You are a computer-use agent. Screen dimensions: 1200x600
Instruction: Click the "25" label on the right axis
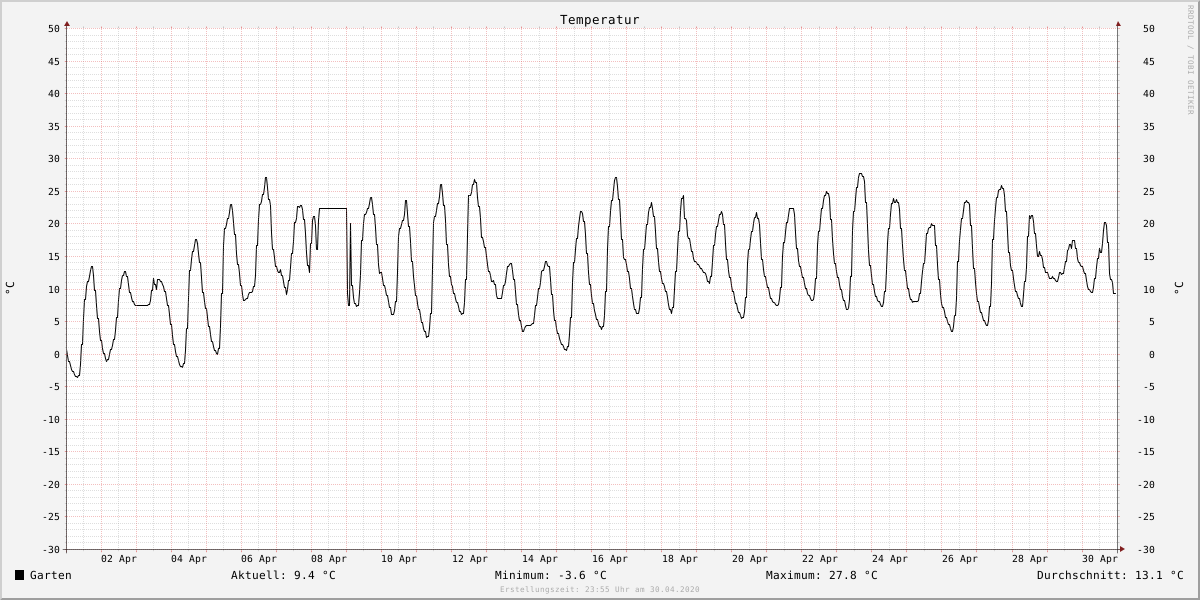(x=1149, y=191)
